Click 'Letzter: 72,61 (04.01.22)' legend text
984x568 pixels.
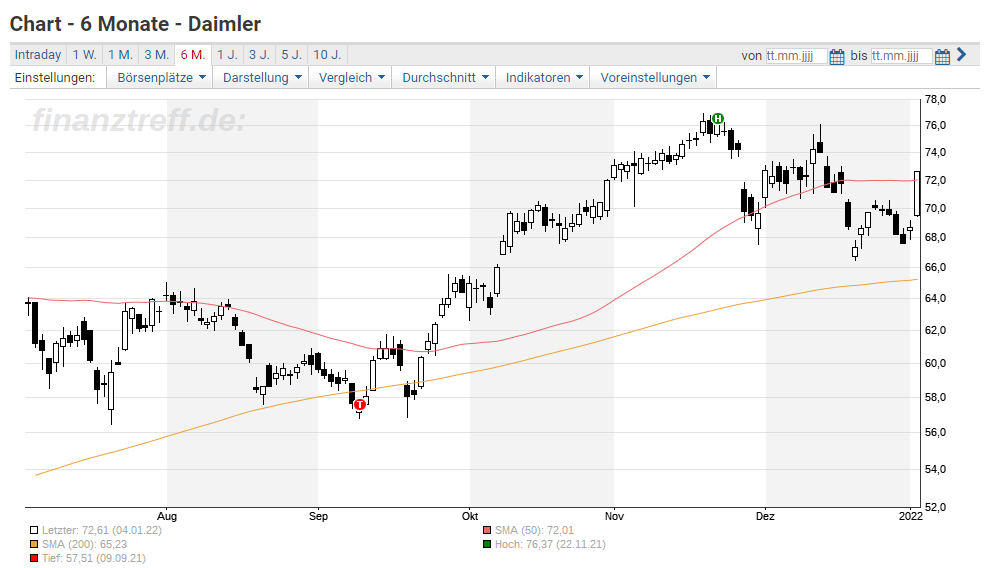click(102, 530)
